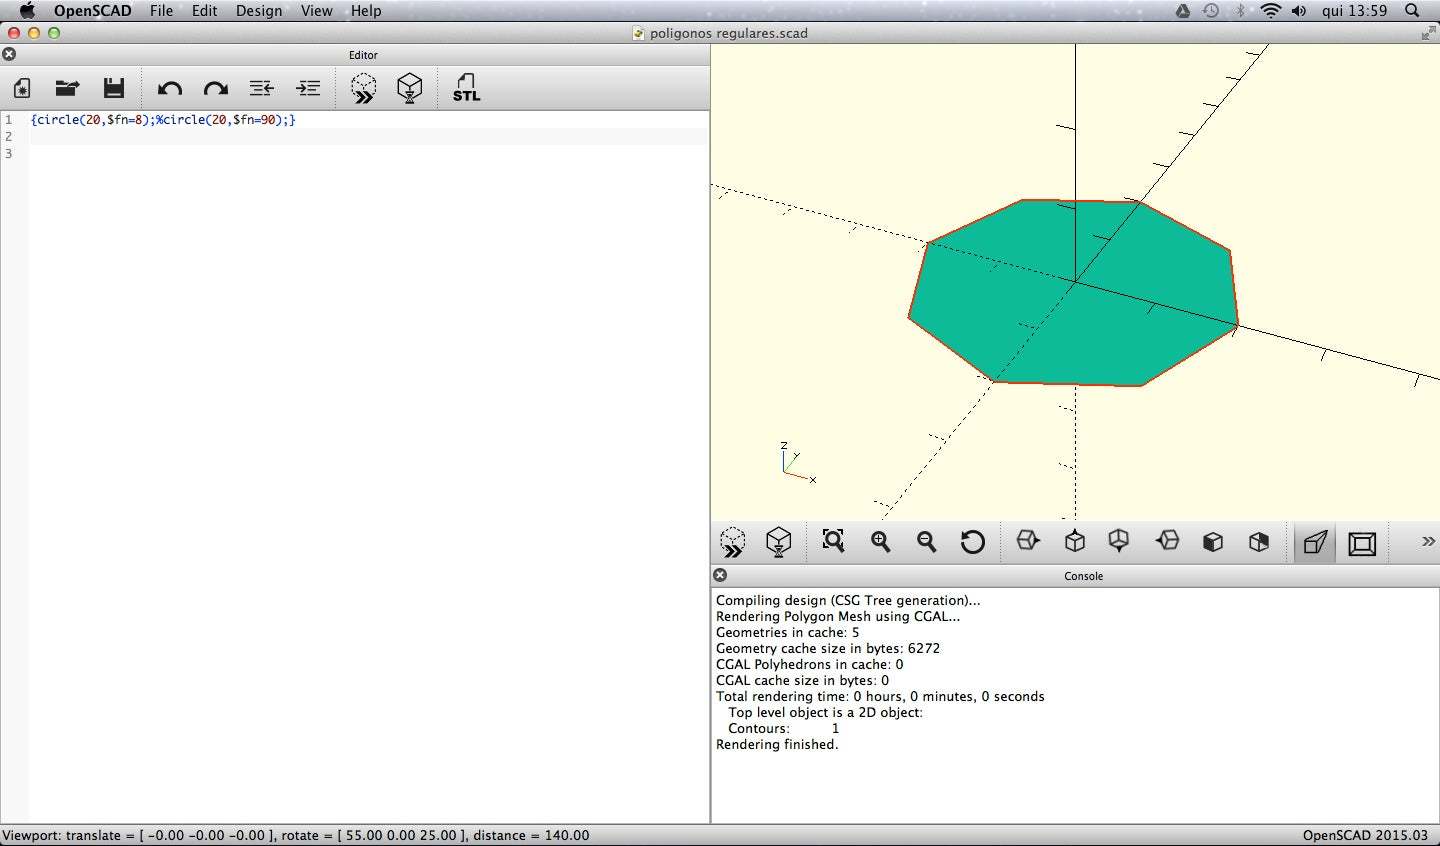Toggle the Perspective projection
Screen dimensions: 1440x846
tap(1315, 542)
